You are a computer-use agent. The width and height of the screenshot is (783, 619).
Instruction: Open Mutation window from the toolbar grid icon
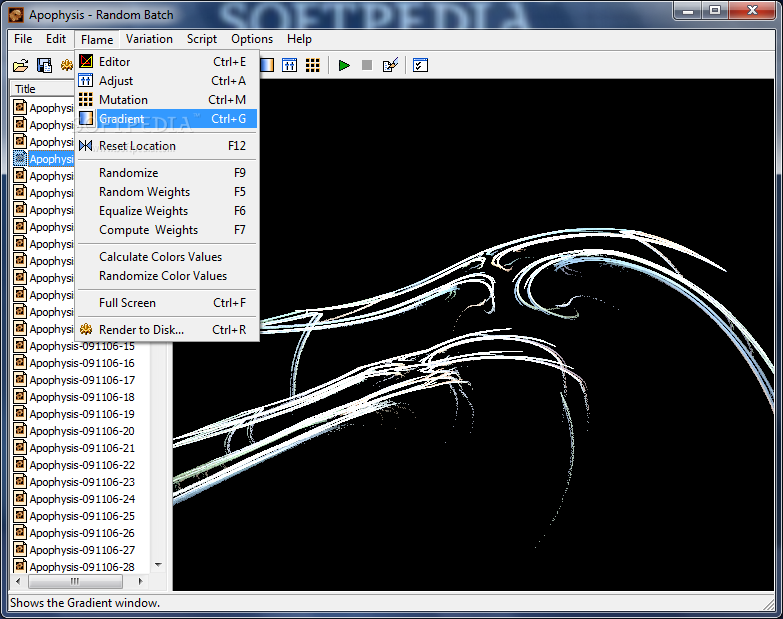pos(313,65)
